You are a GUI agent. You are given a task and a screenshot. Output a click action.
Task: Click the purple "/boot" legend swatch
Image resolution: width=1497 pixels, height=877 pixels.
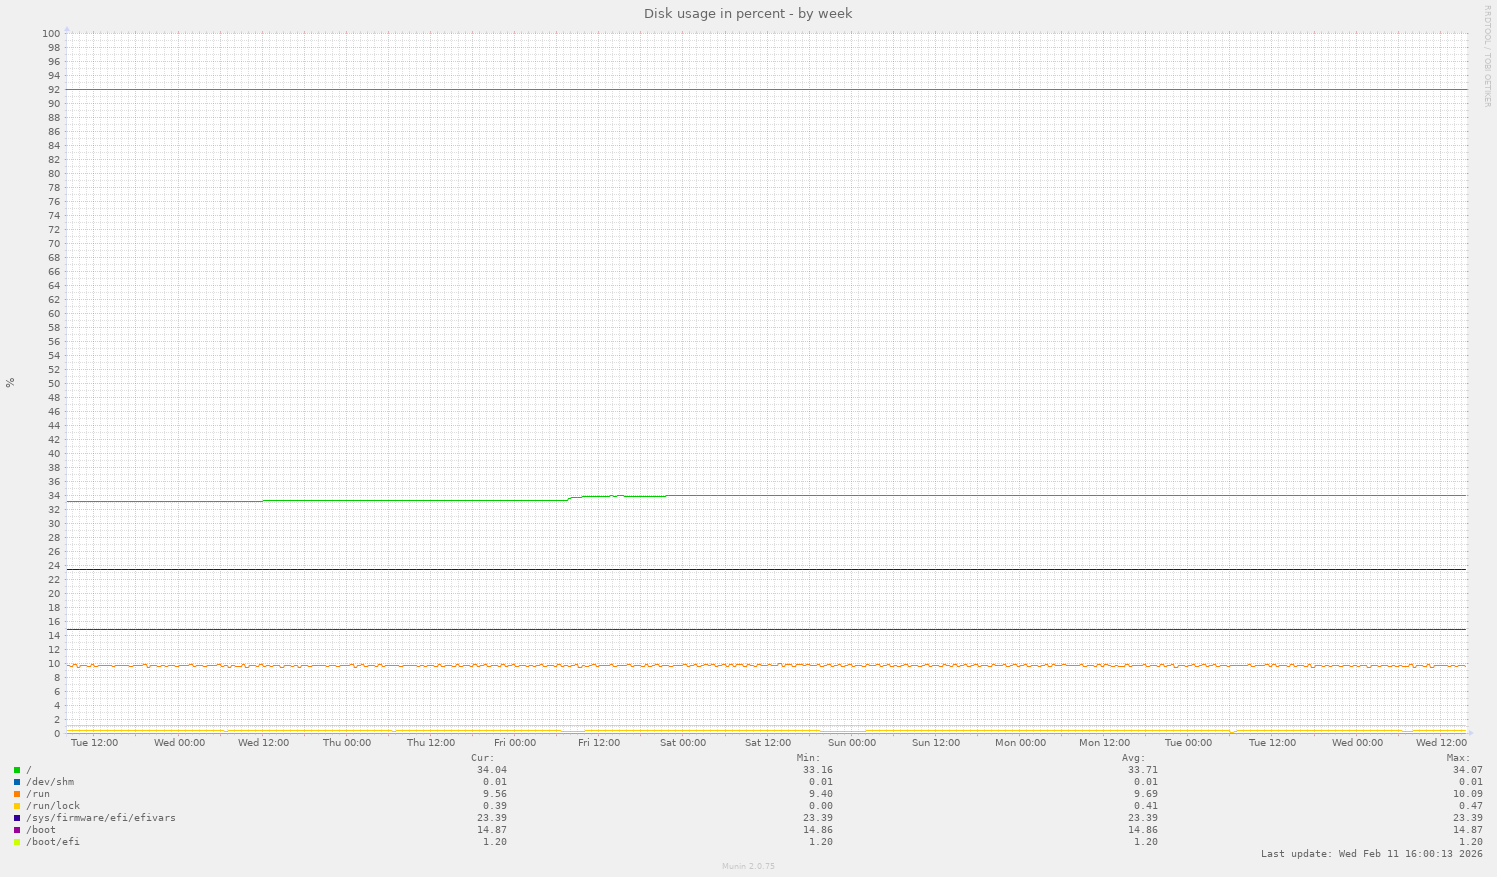[16, 829]
